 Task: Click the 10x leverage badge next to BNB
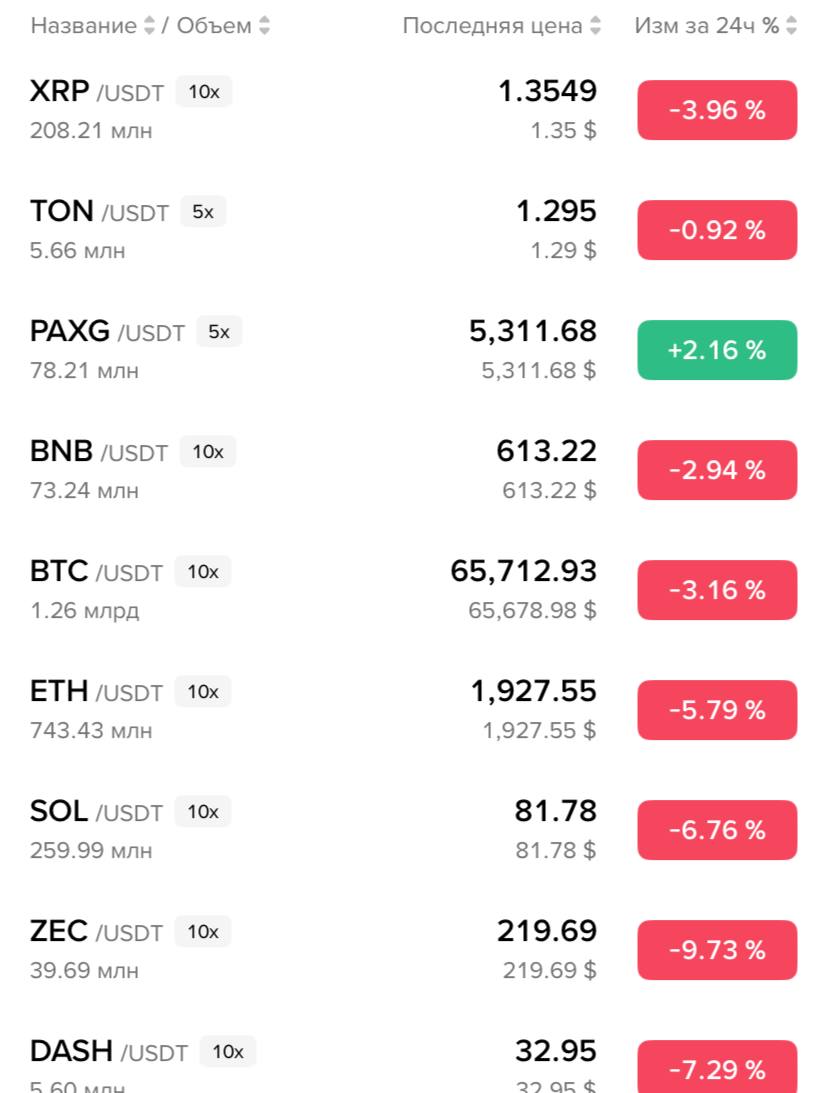(208, 452)
